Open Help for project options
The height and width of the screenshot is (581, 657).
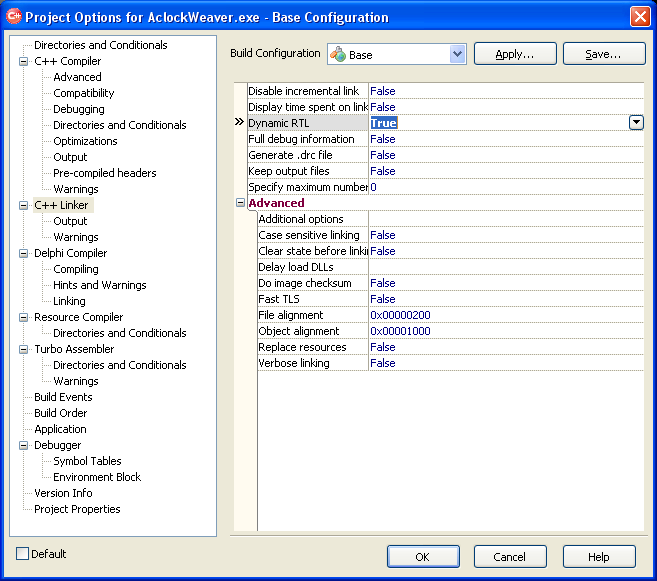pyautogui.click(x=599, y=557)
